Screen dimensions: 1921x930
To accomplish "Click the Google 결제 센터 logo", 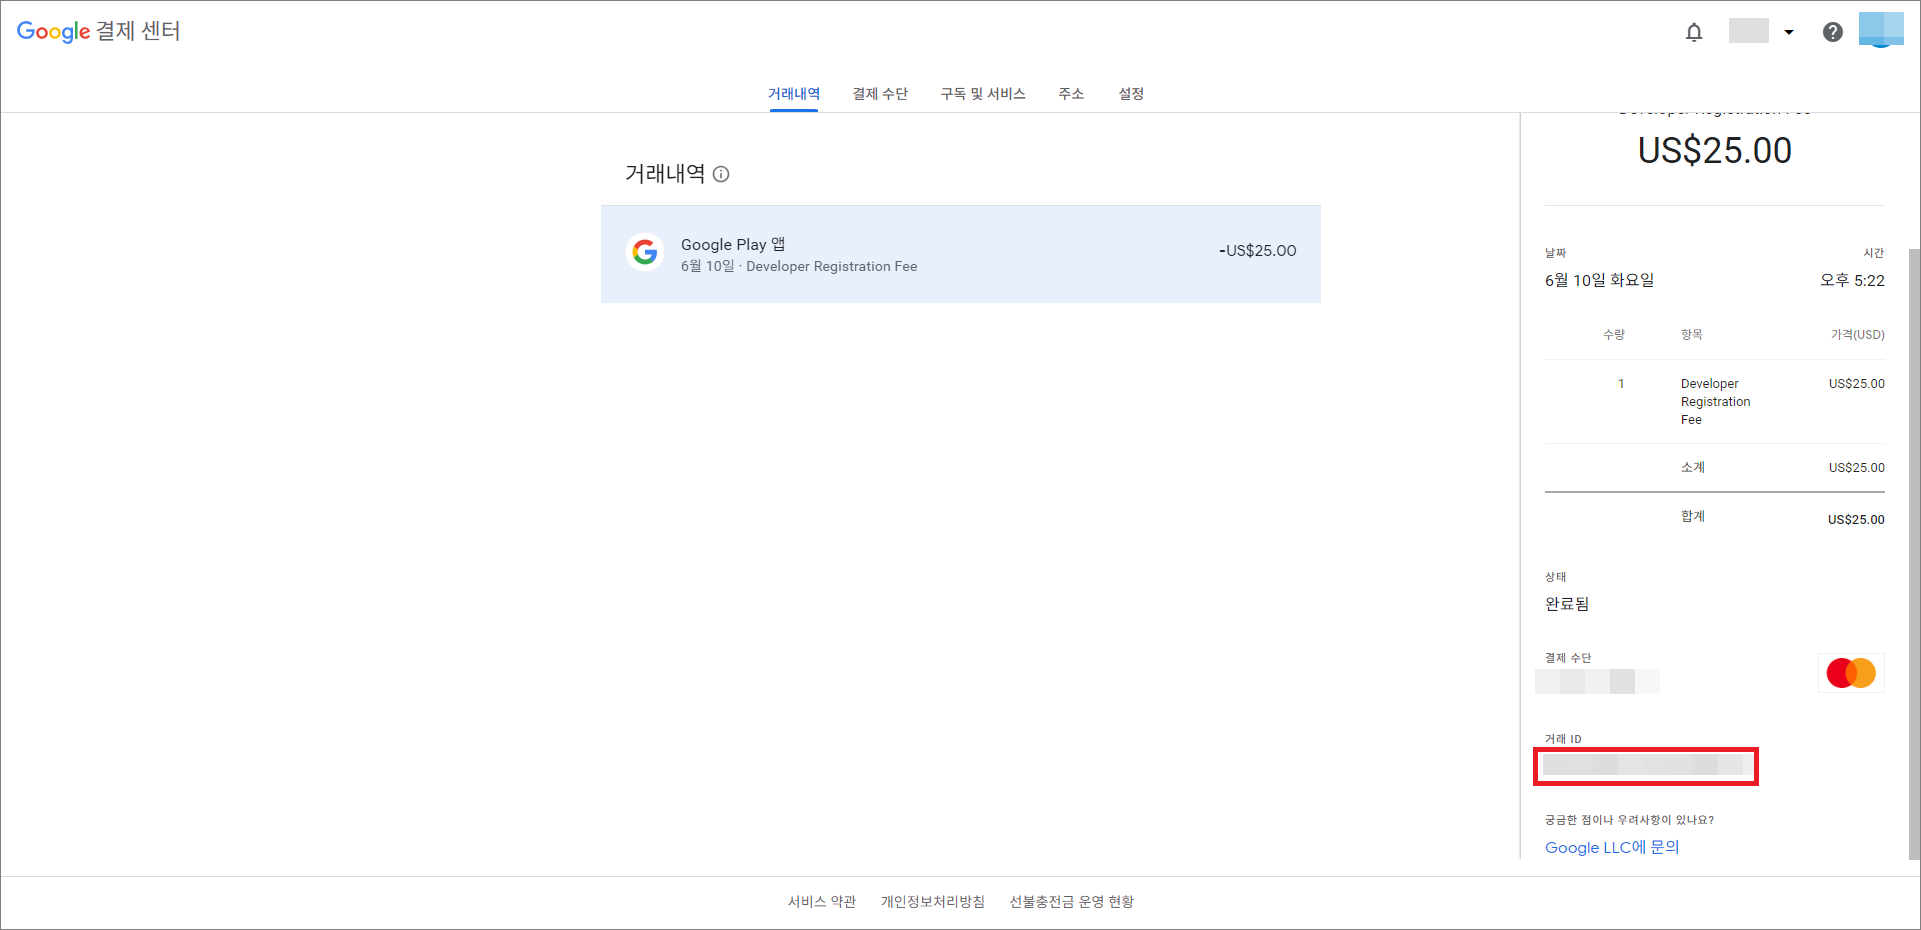I will tap(98, 31).
